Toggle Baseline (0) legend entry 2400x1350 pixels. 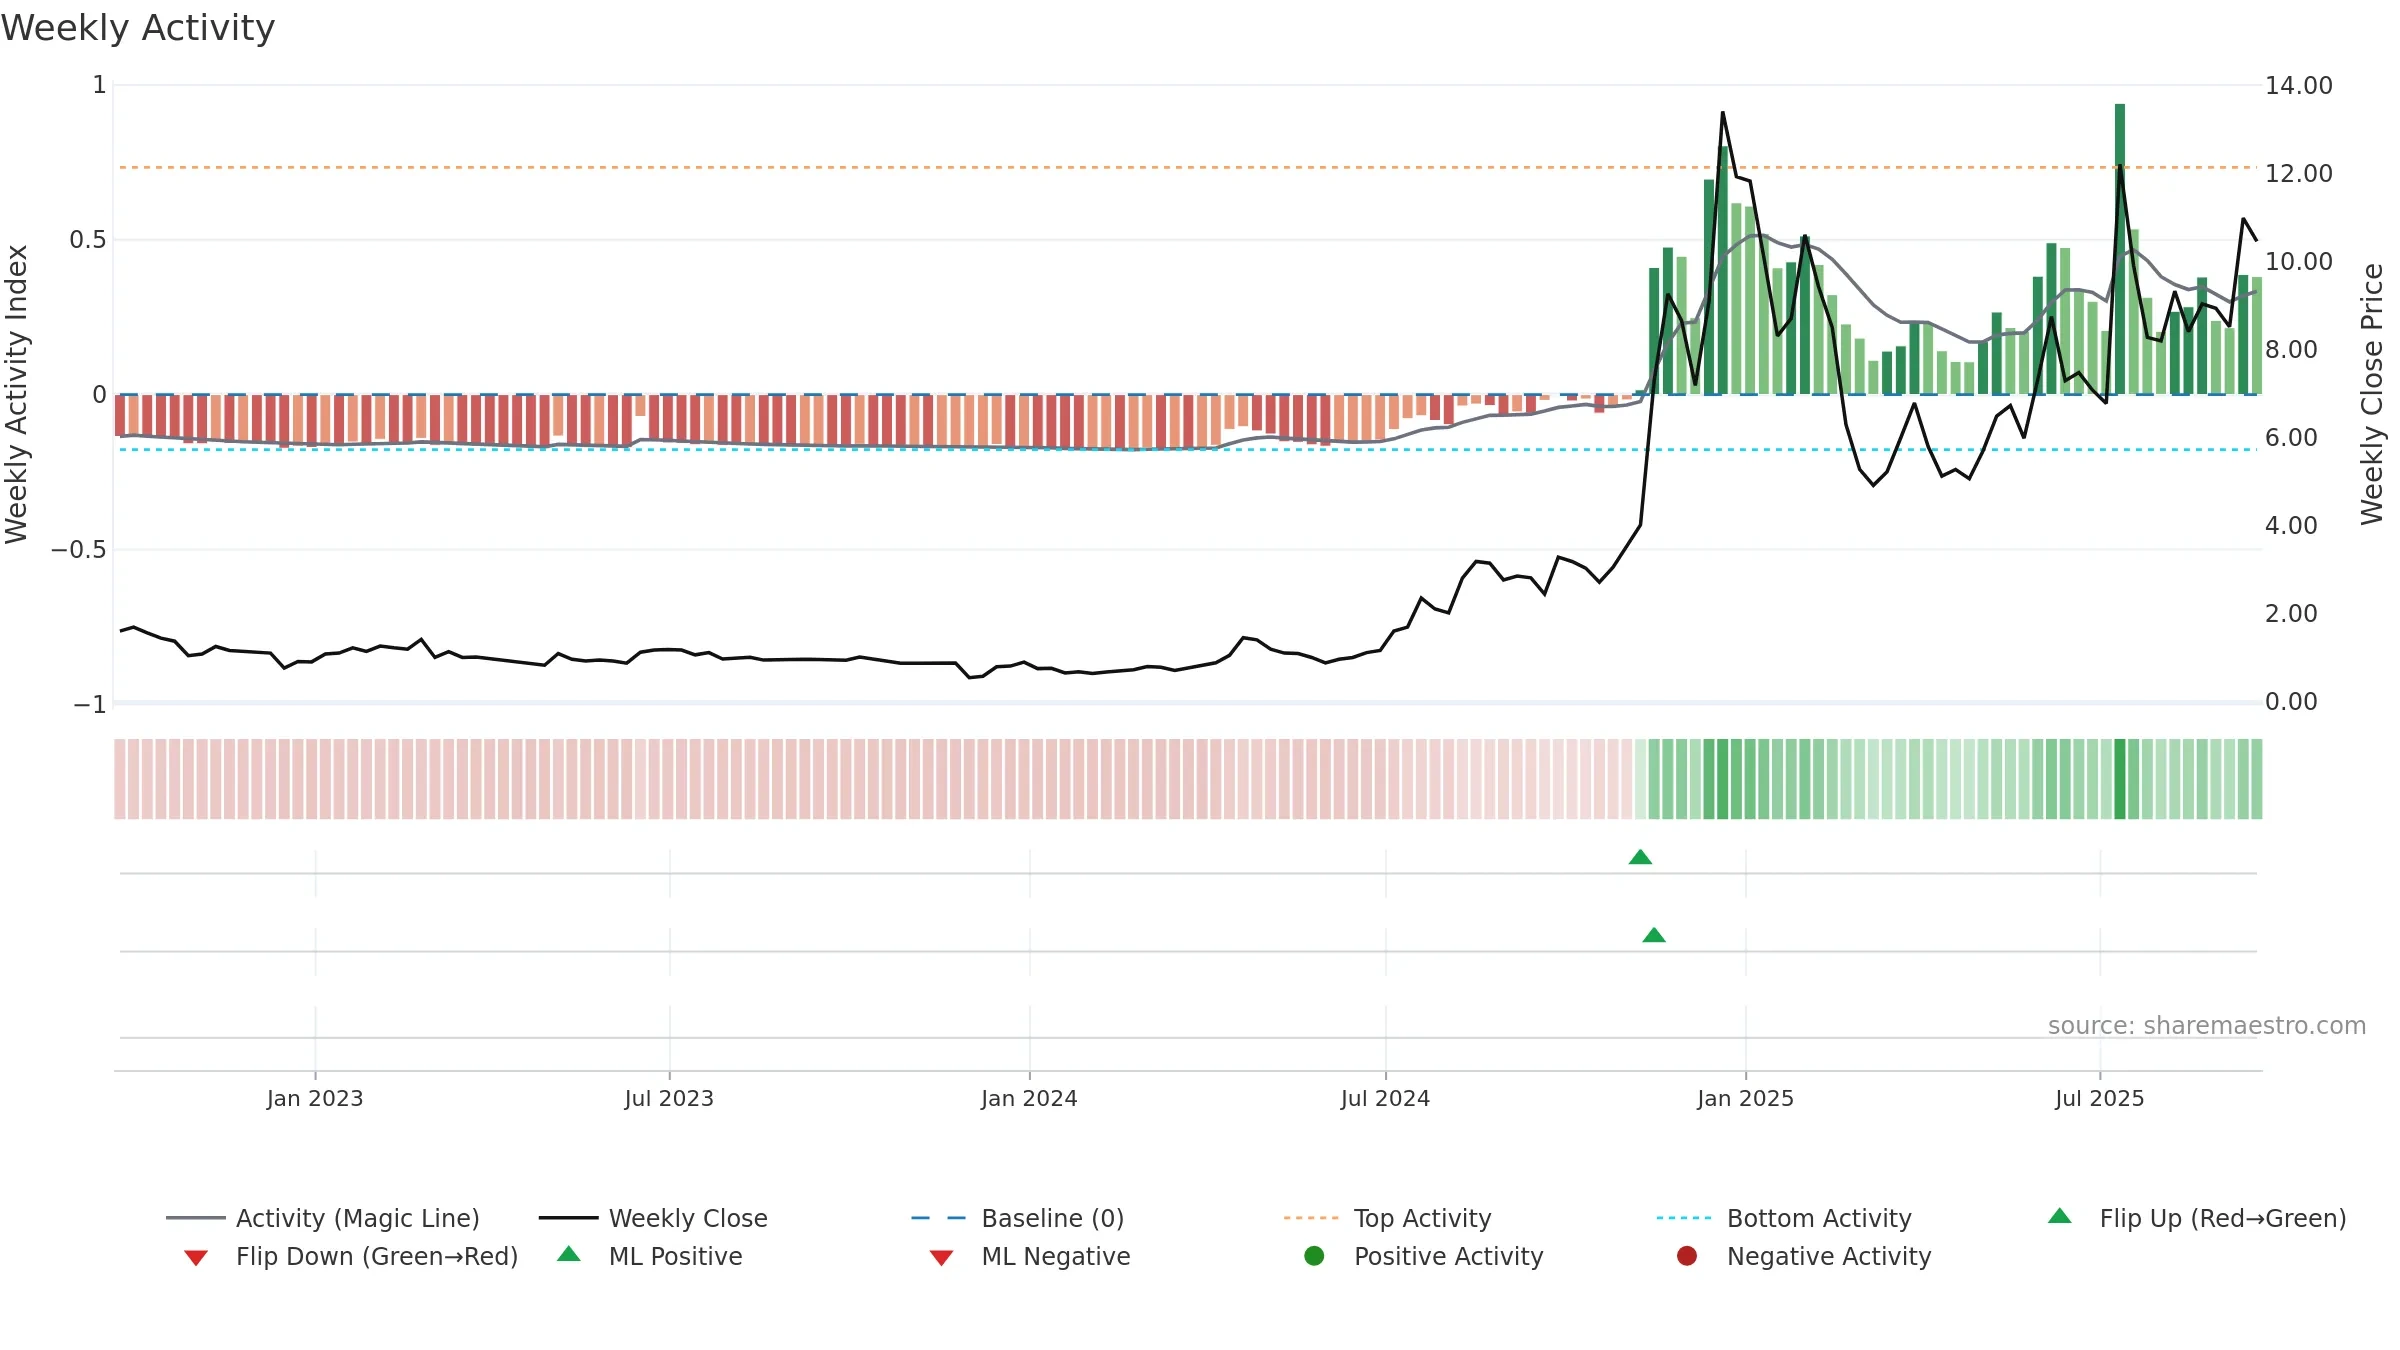click(x=1018, y=1218)
